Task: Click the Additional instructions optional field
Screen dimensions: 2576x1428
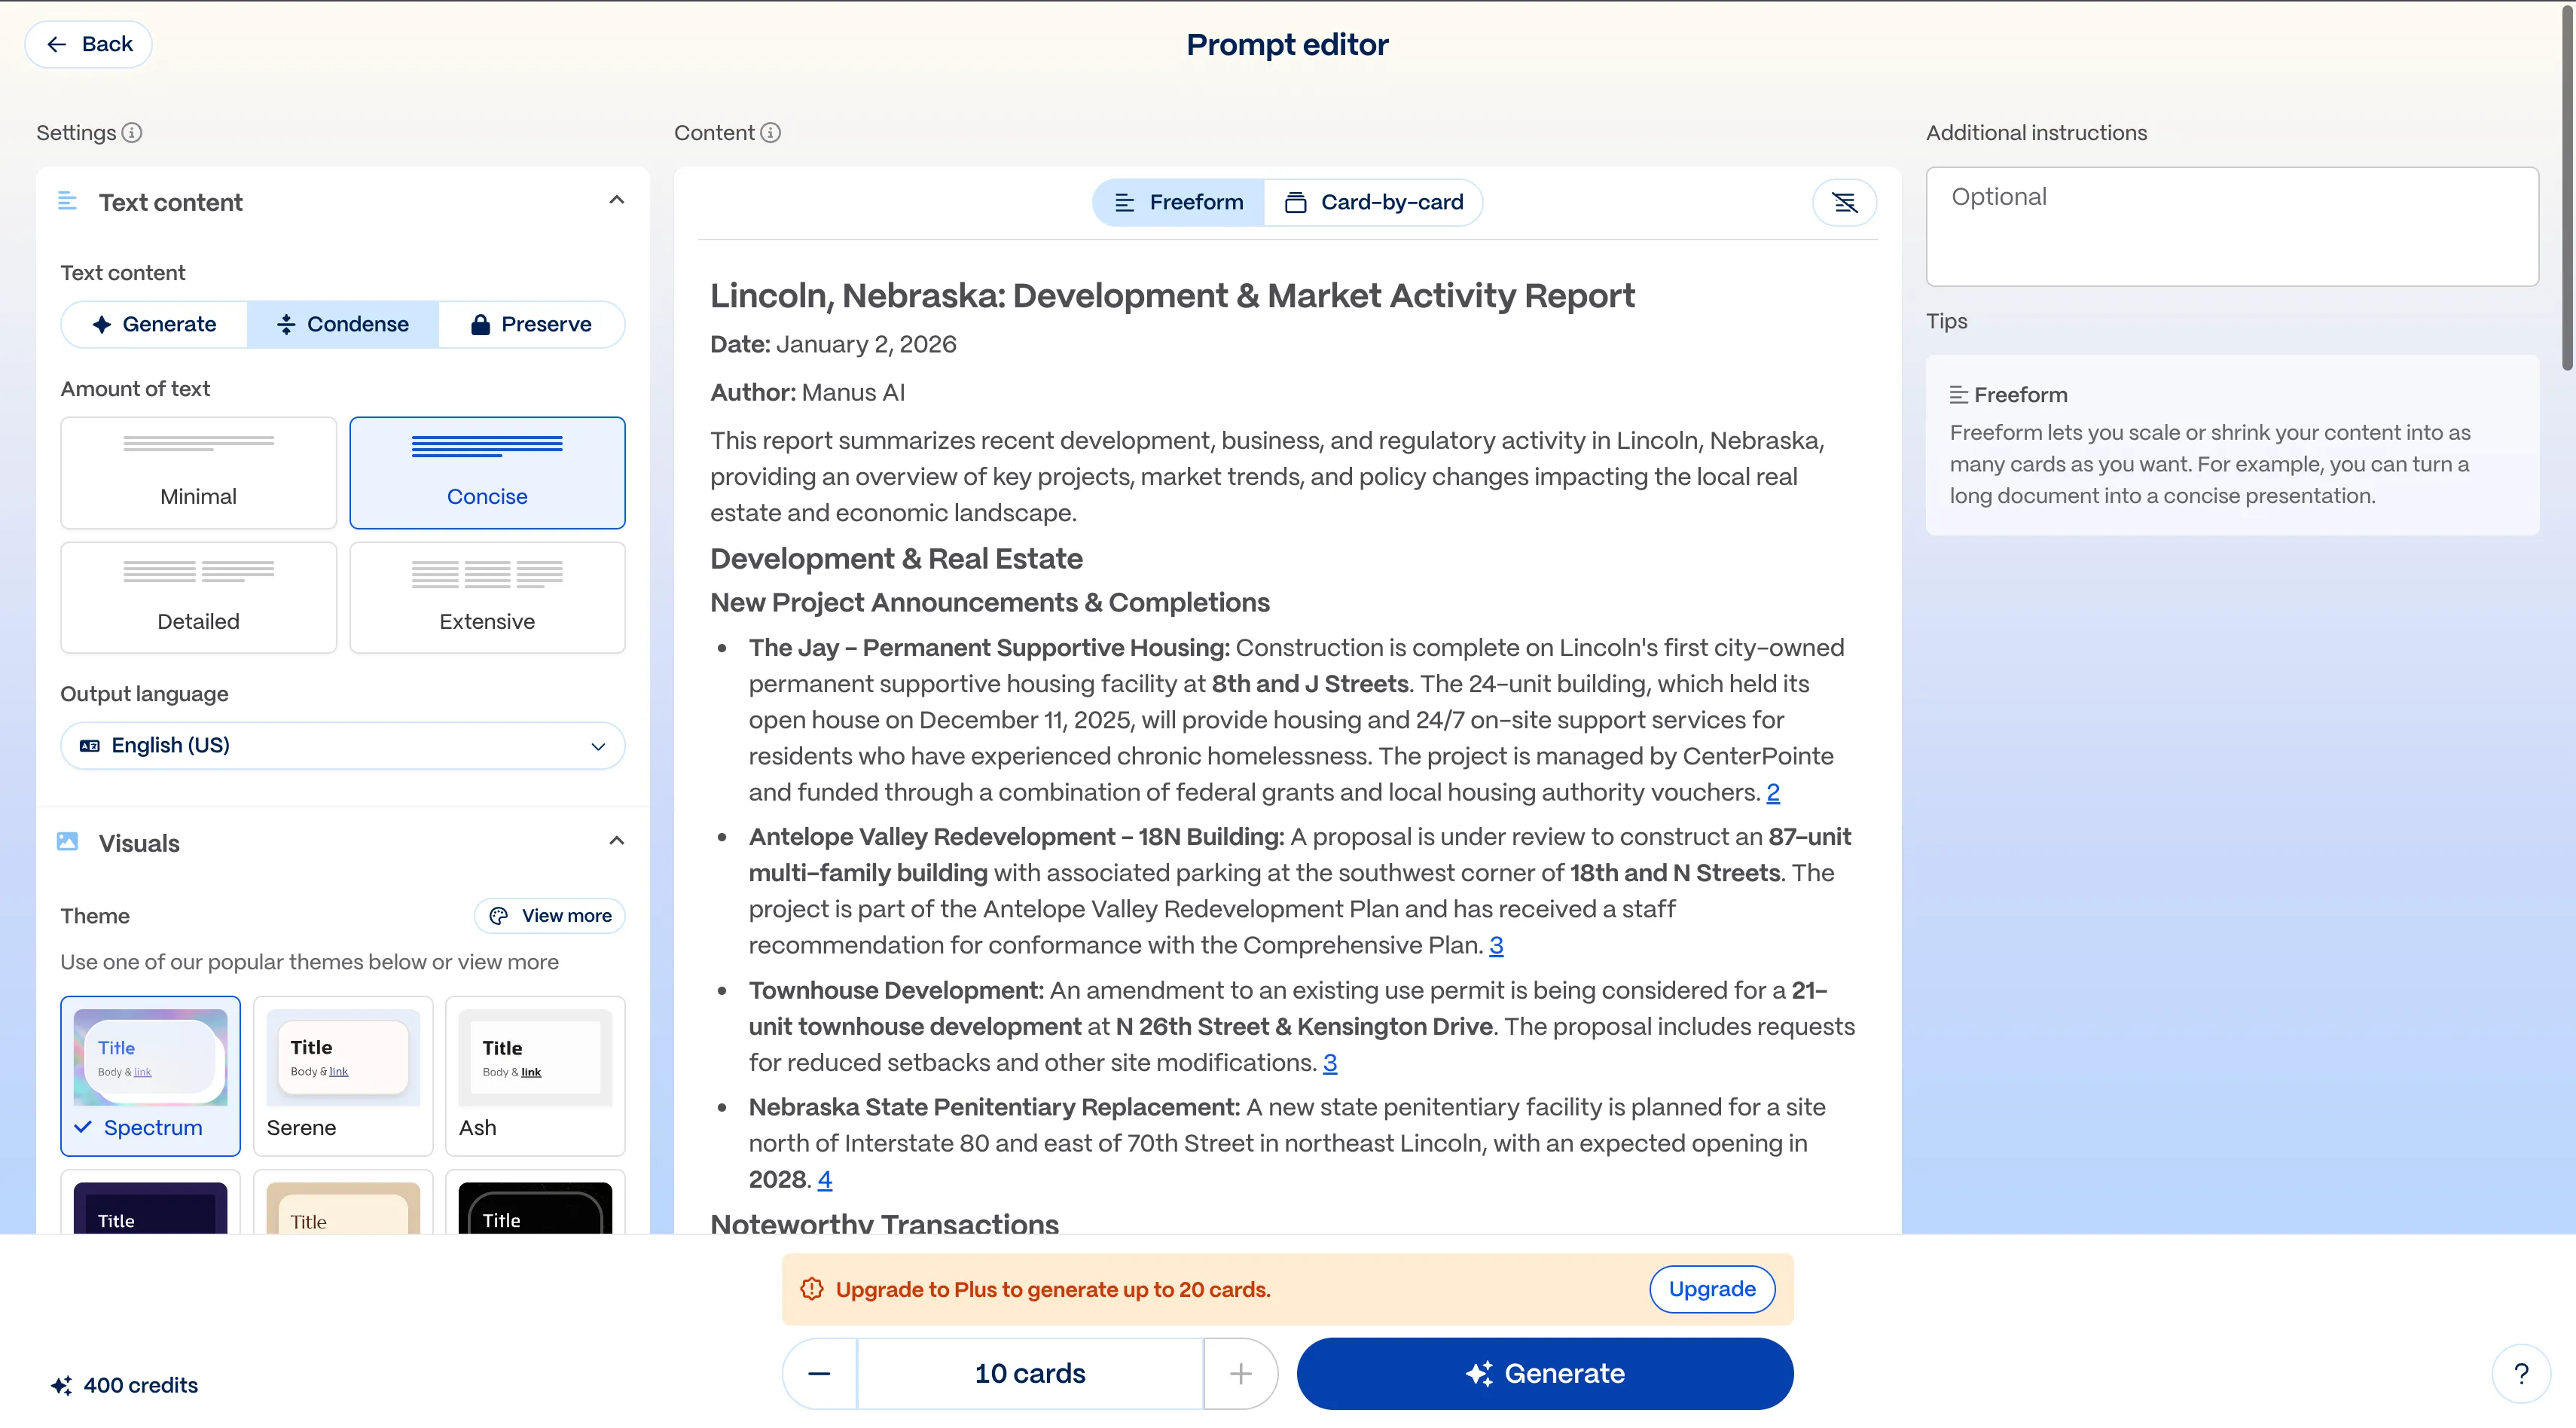Action: coord(2231,227)
